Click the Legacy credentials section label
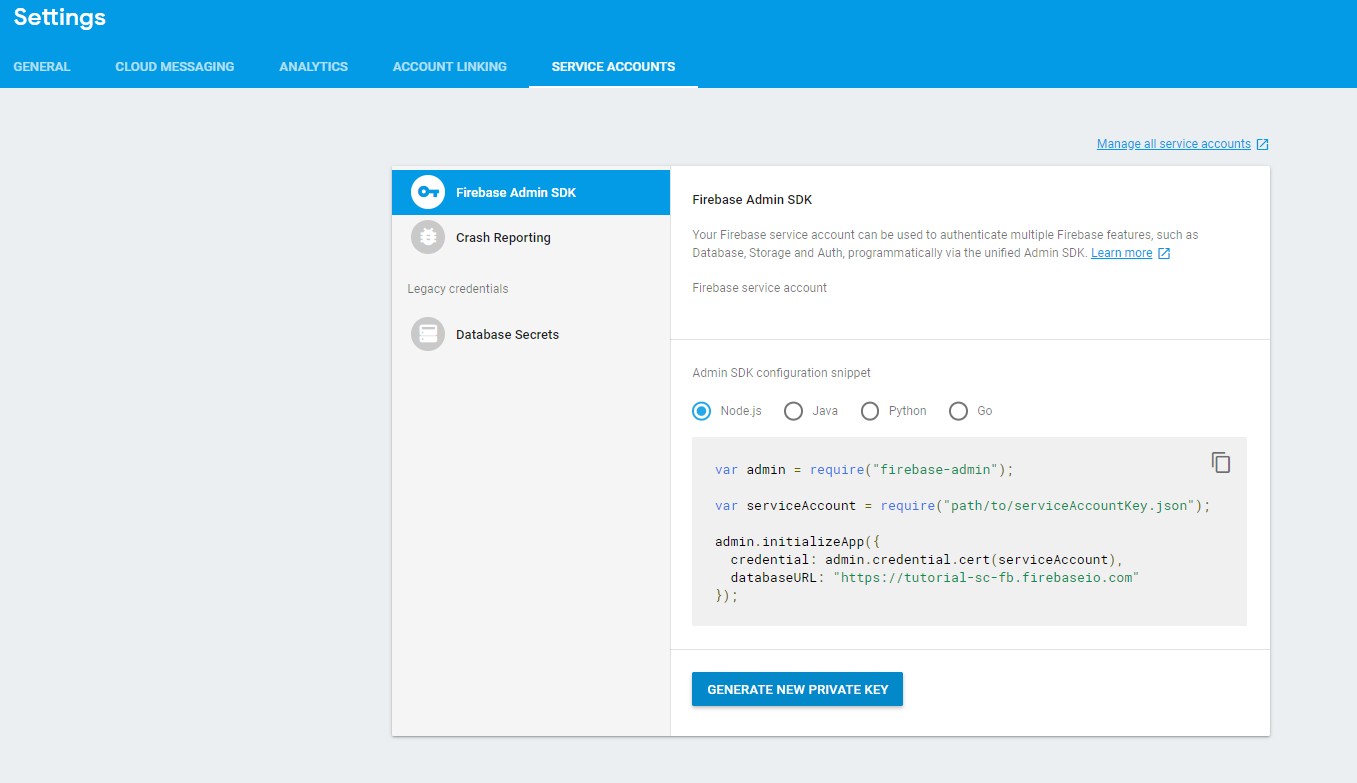Screen dimensions: 1357x783 coord(458,289)
